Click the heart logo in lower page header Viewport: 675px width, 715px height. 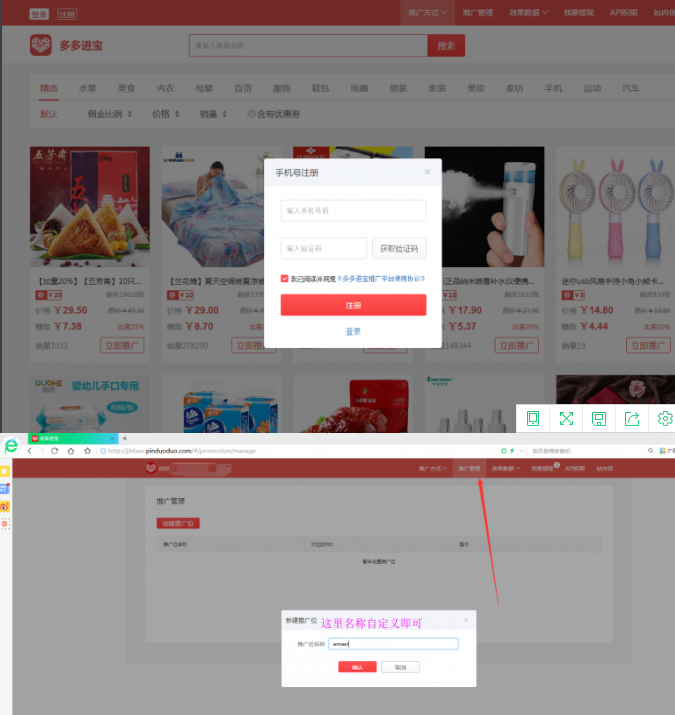coord(151,468)
